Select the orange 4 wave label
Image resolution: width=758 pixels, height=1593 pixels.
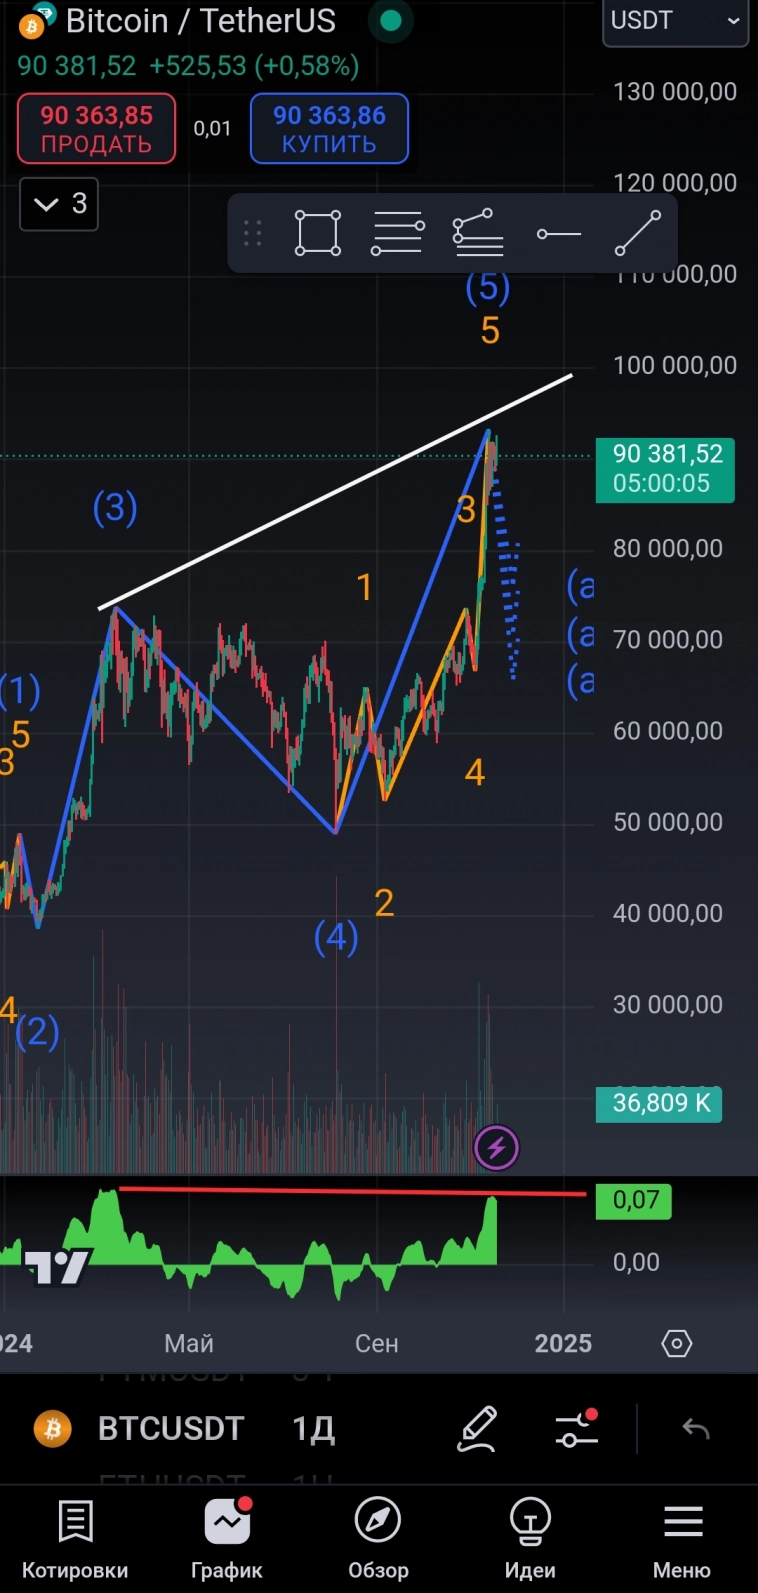point(475,772)
